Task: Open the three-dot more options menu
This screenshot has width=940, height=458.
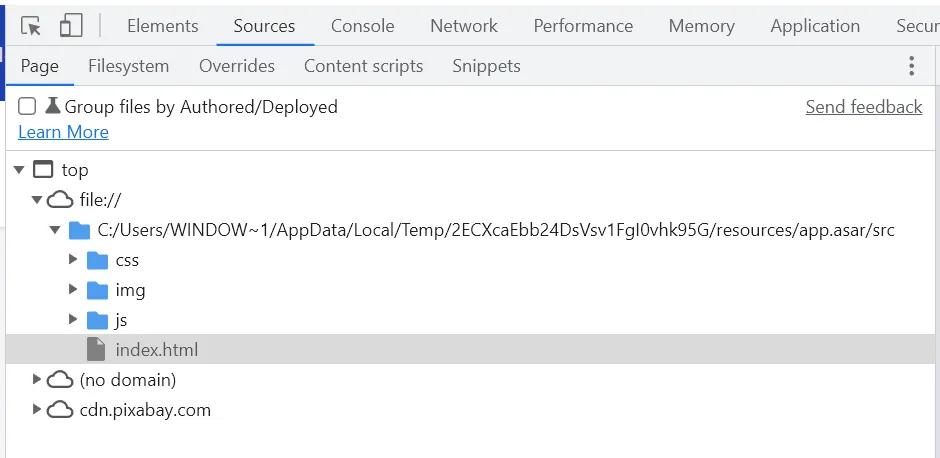Action: pyautogui.click(x=911, y=66)
